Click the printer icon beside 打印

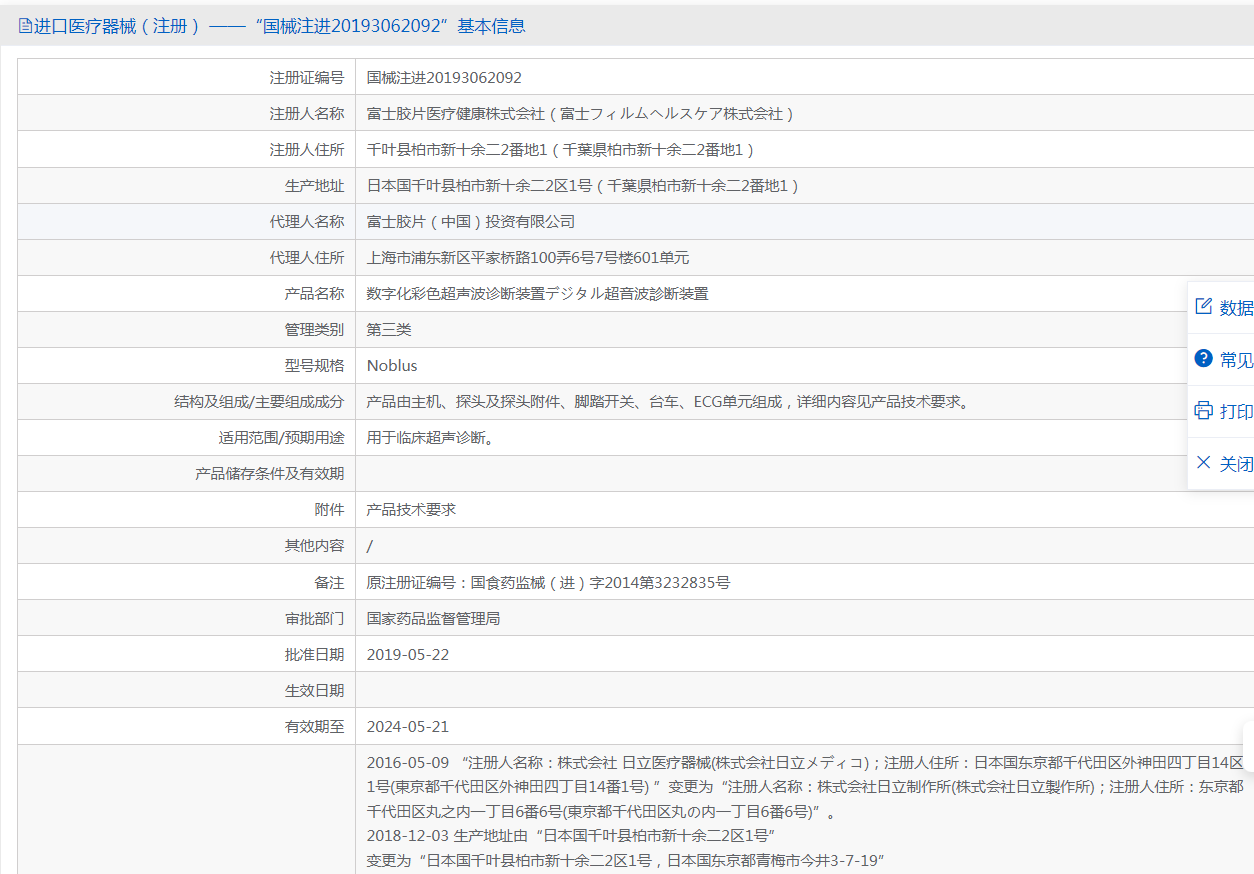point(1204,411)
